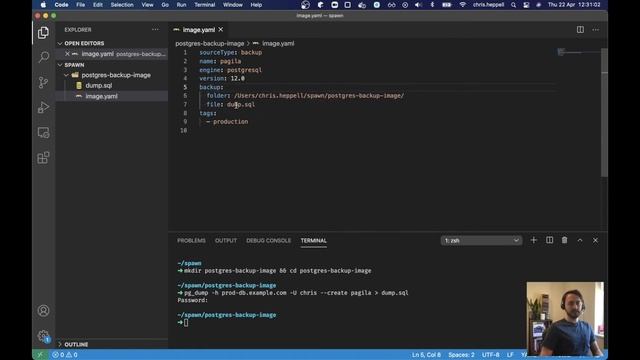Kill terminal with trash icon
This screenshot has width=640, height=360.
coord(564,240)
